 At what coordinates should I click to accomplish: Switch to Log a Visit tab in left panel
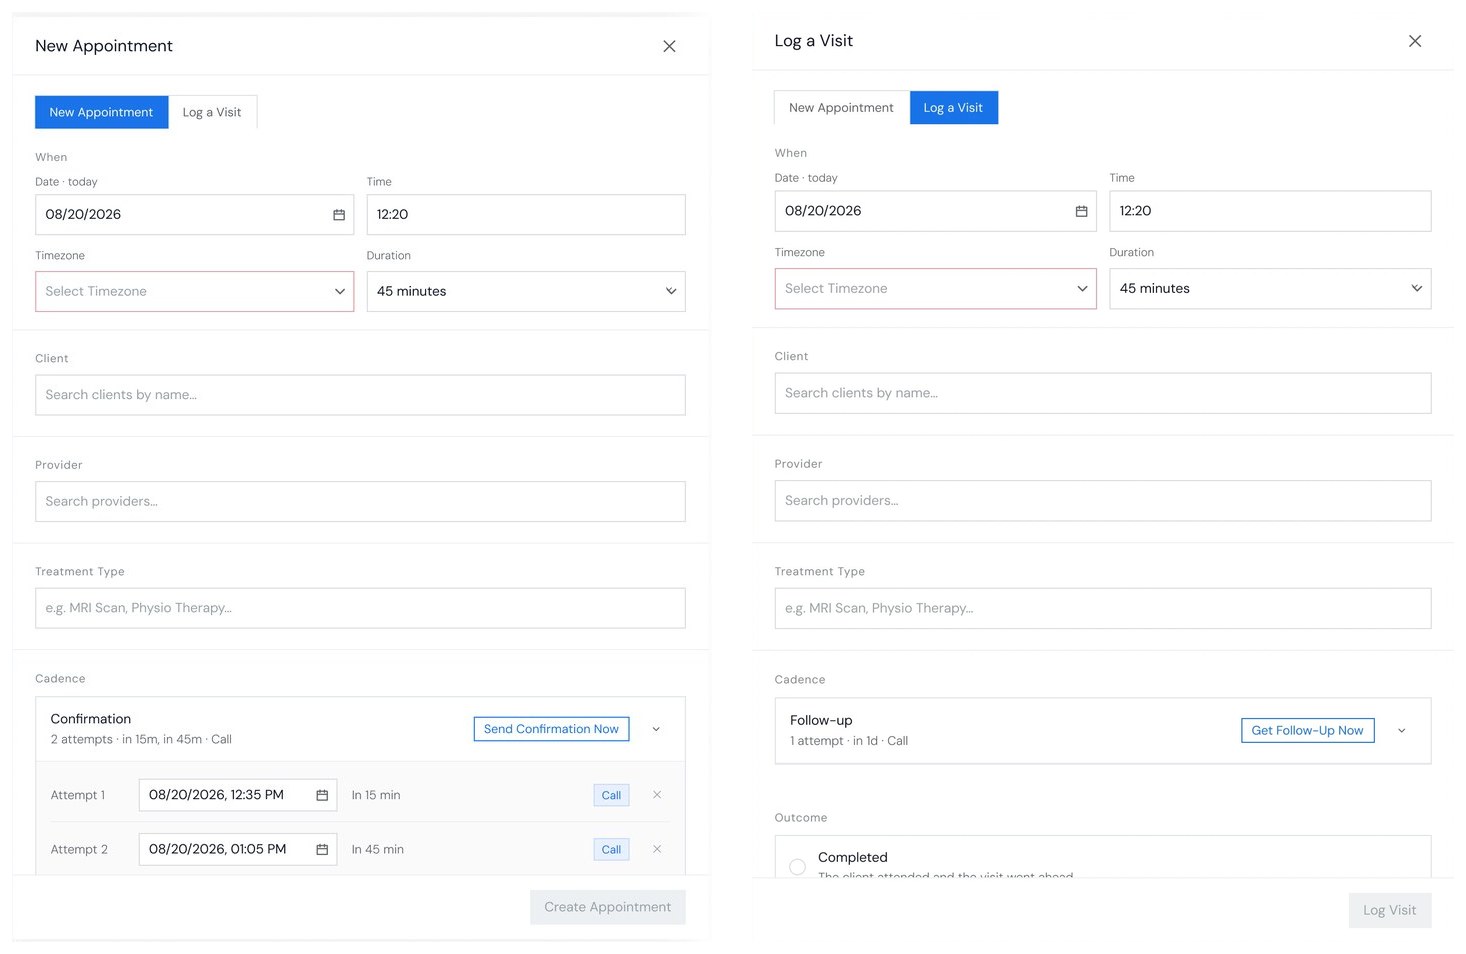212,112
